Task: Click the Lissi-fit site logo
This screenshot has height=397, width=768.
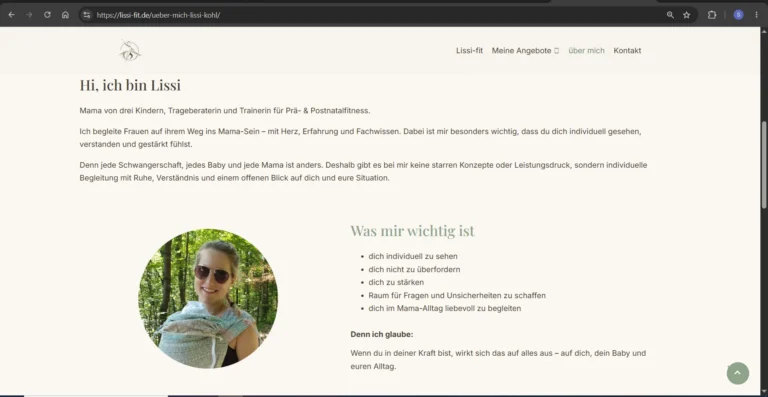Action: [130, 50]
